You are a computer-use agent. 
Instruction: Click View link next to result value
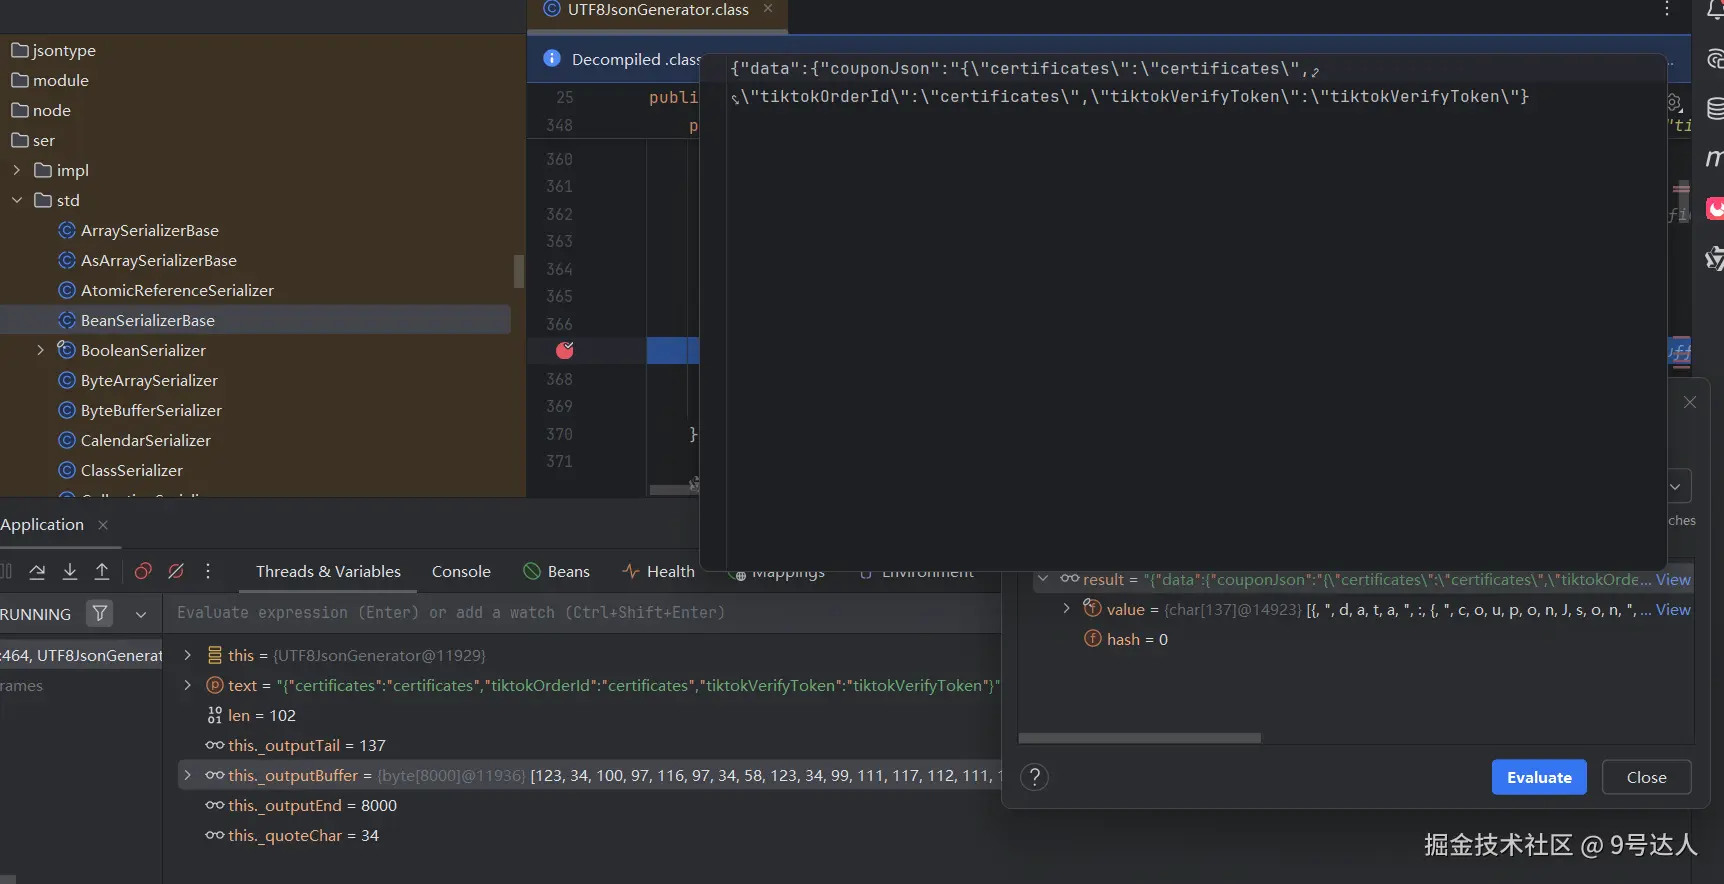tap(1673, 579)
